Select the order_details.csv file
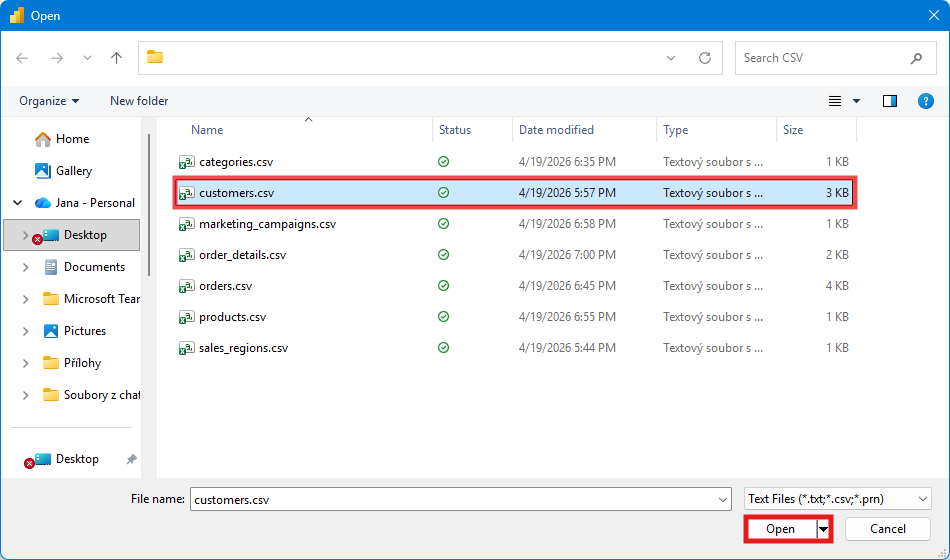Viewport: 950px width, 560px height. 514,255
